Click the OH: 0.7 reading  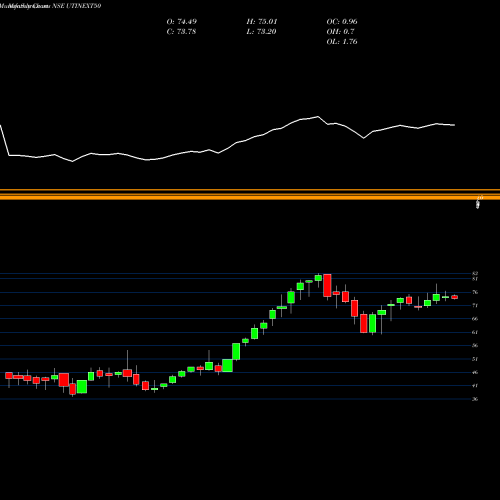click(340, 32)
